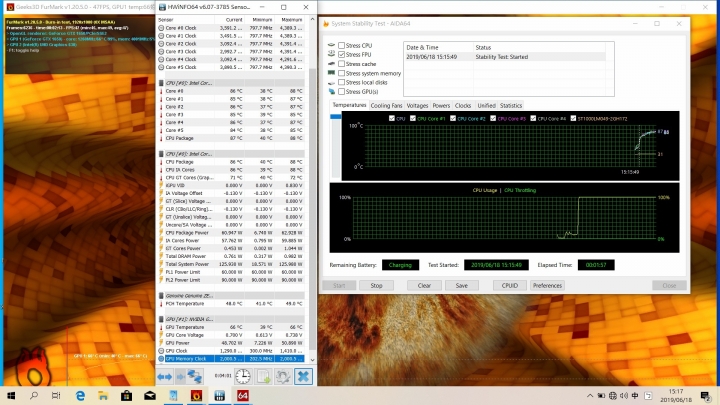The image size is (720, 405).
Task: Launch Microsoft Edge from the taskbar
Action: tap(80, 395)
